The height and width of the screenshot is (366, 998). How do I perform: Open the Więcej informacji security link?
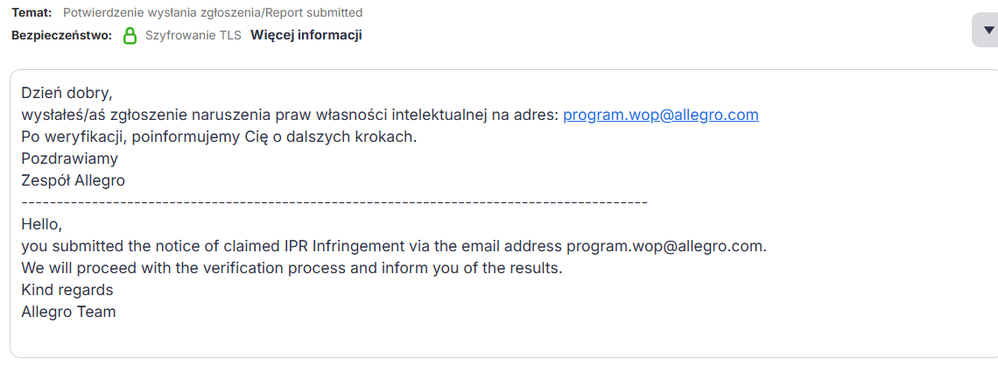[x=306, y=35]
